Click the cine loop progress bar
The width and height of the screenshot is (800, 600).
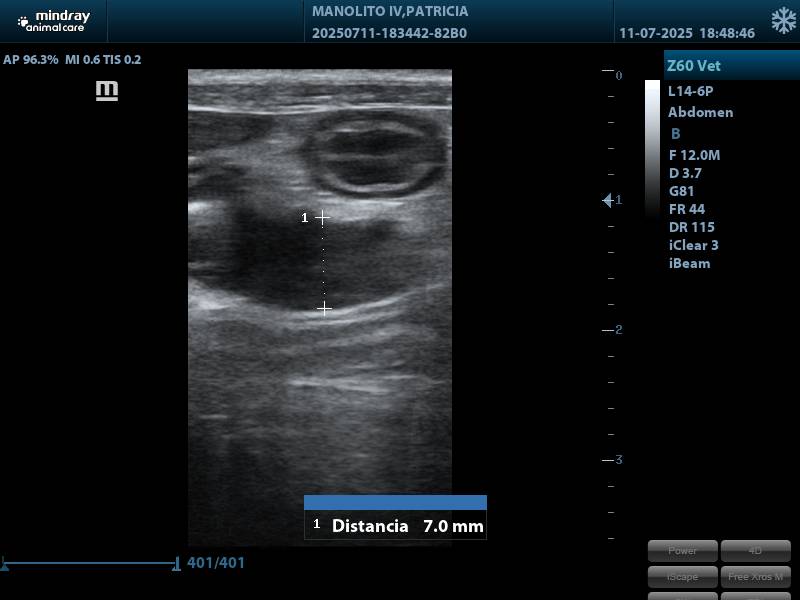(90, 564)
